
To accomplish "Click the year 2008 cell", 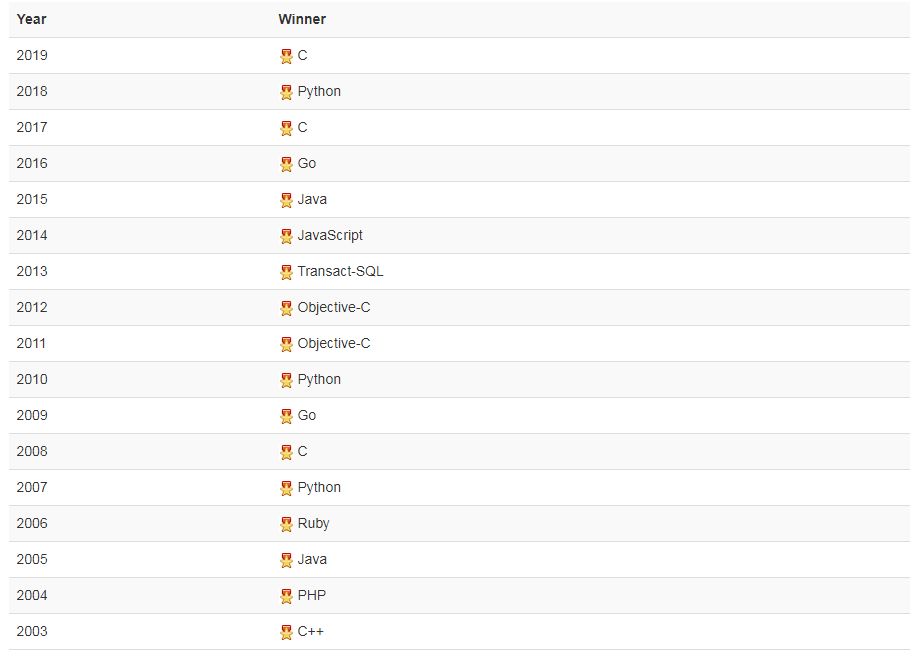I will pyautogui.click(x=32, y=451).
